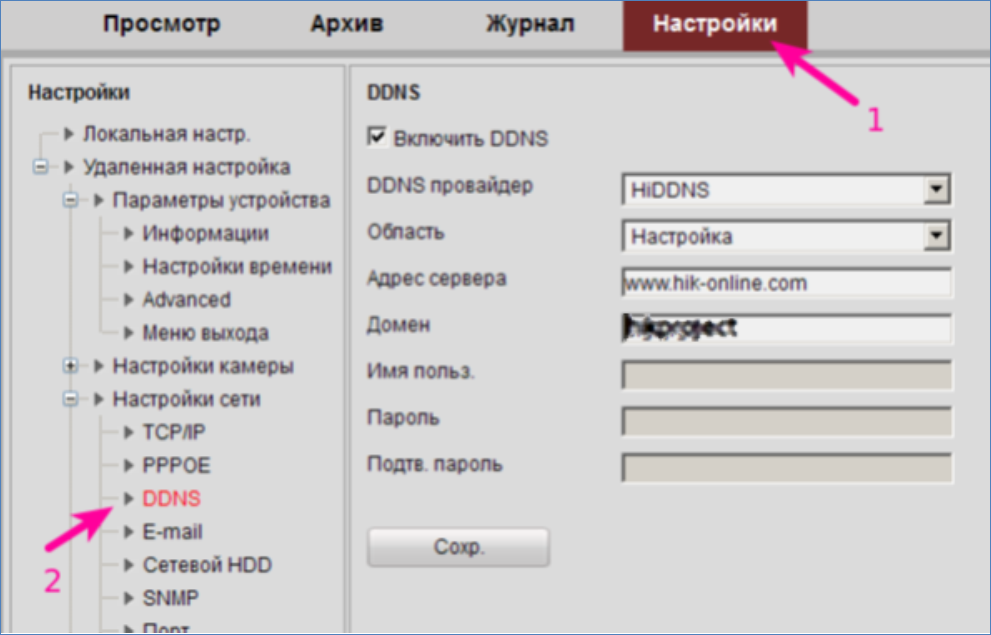
Task: Collapse the Параметры устройства branch
Action: [71, 200]
